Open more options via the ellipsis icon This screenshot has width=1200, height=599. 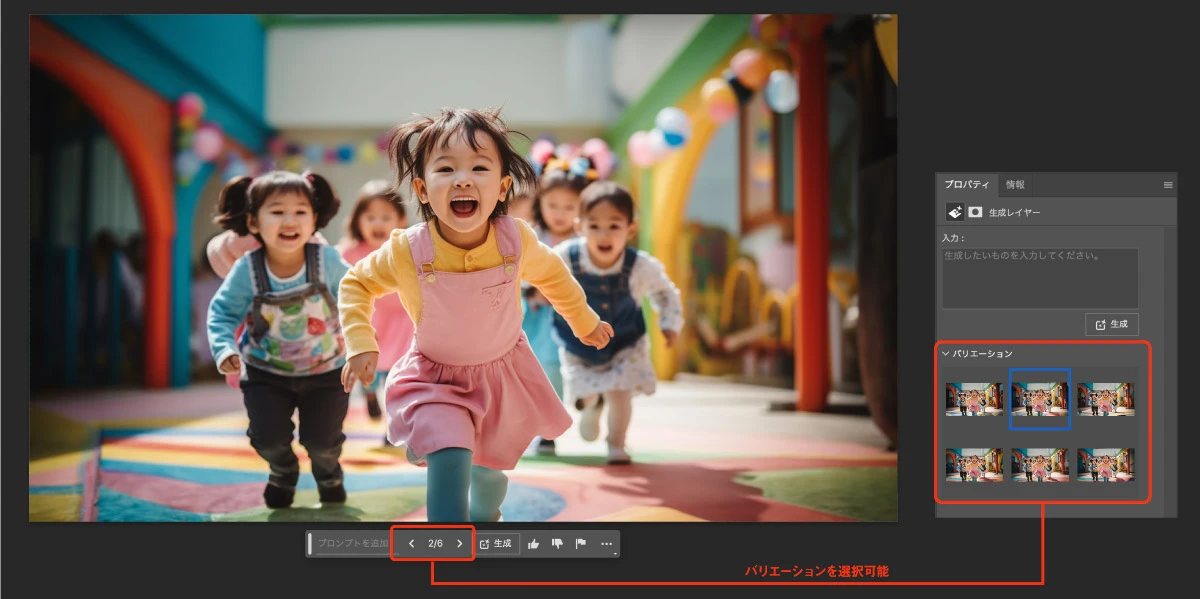pos(605,544)
